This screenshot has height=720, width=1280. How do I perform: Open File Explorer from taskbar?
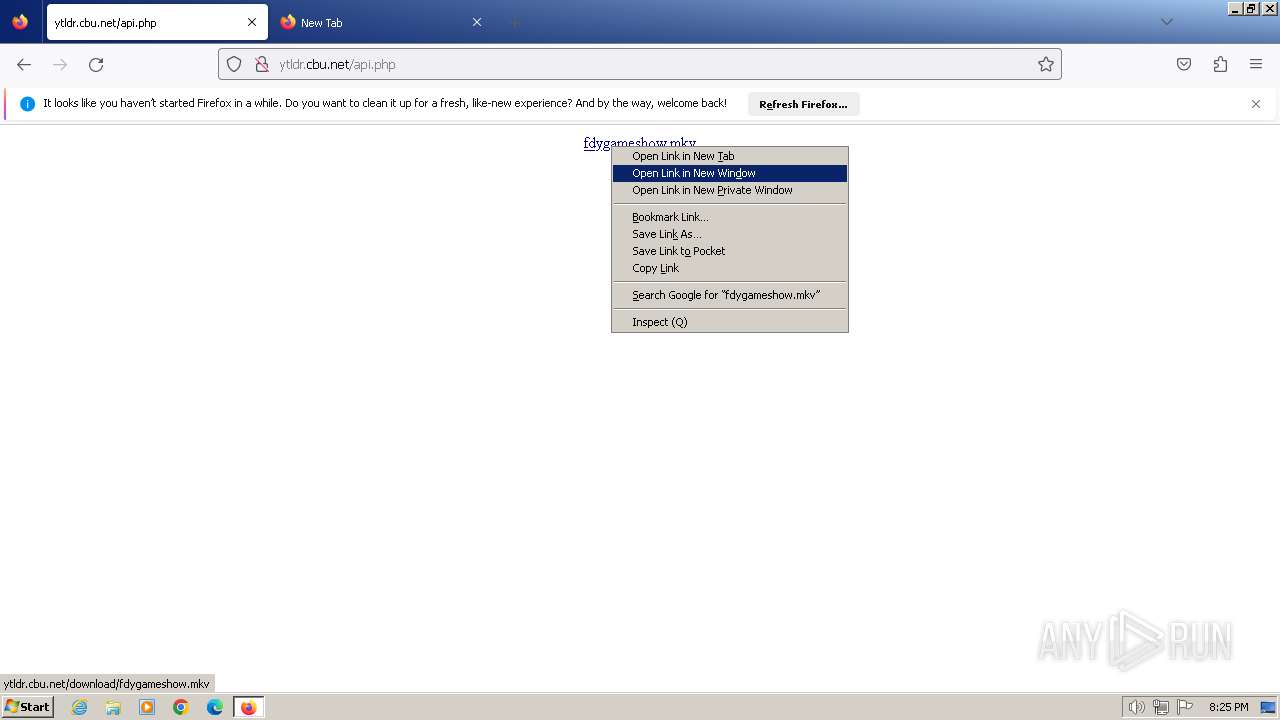click(x=113, y=707)
